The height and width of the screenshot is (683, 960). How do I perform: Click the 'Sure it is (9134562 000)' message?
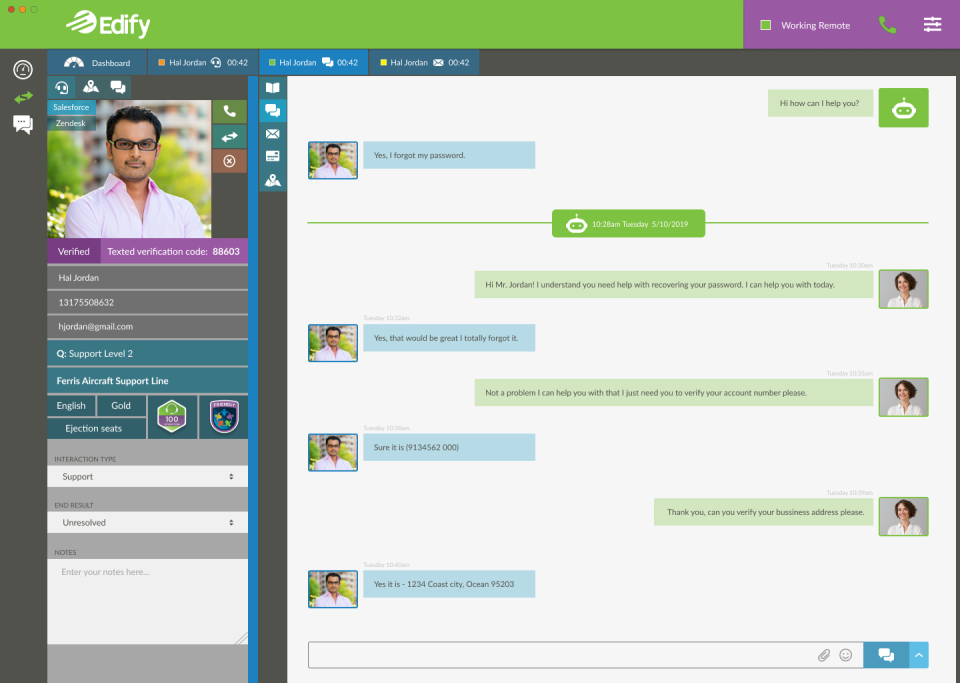(449, 447)
